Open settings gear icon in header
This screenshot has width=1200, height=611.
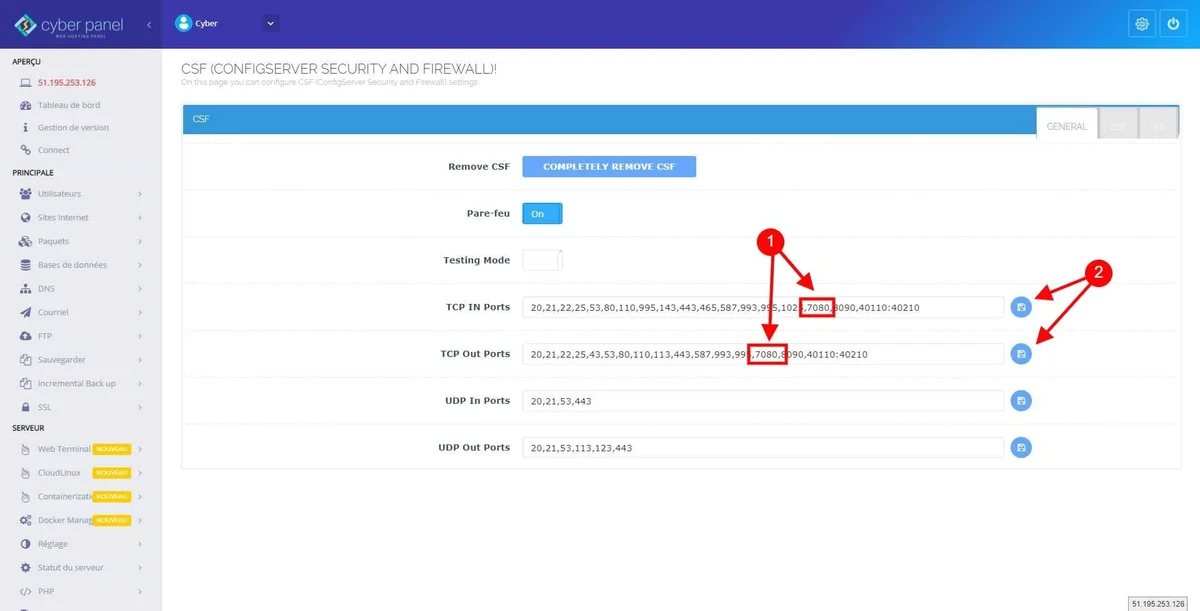point(1141,24)
